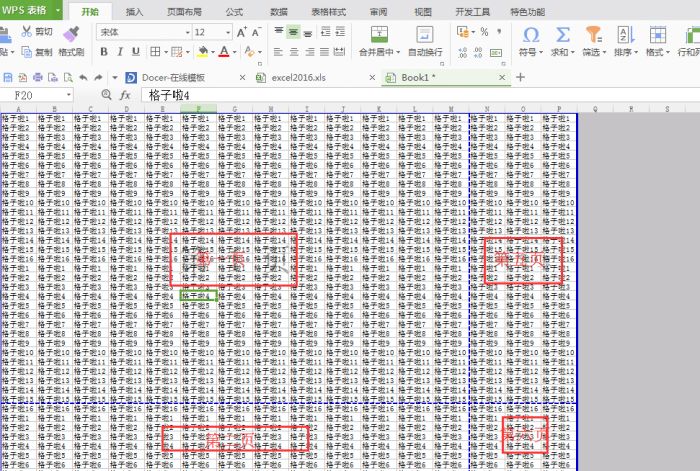The width and height of the screenshot is (700, 471).
Task: Open the Filter (筛选) funnel menu
Action: tap(594, 42)
